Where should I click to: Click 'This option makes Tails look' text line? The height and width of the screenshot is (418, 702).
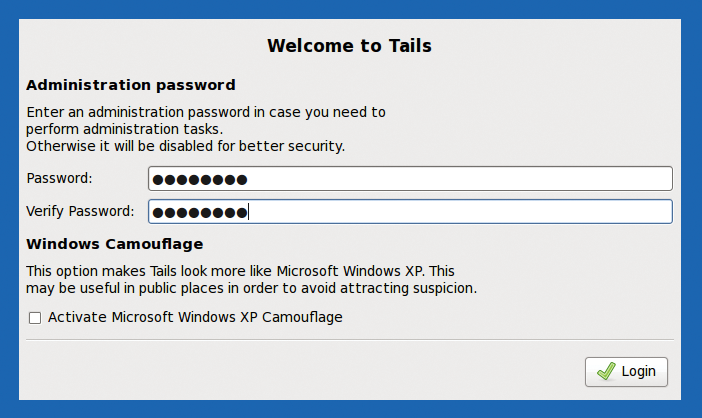(240, 271)
